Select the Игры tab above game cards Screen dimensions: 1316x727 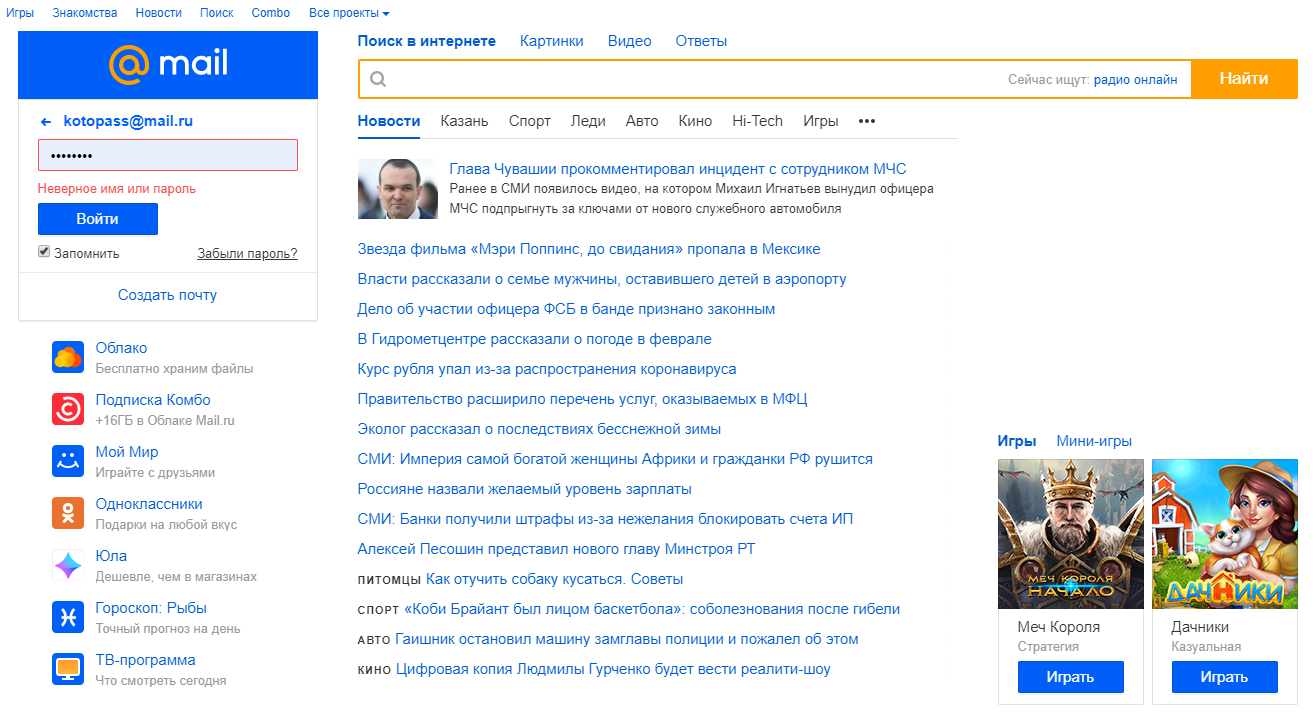pos(1017,441)
